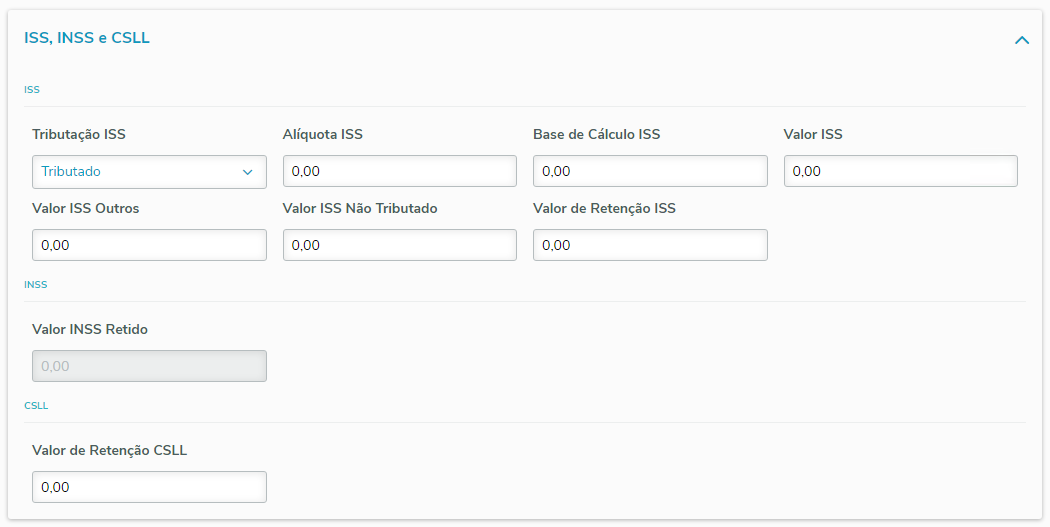Click the disabled Valor INSS Retido field
Image resolution: width=1050 pixels, height=527 pixels.
(x=149, y=366)
